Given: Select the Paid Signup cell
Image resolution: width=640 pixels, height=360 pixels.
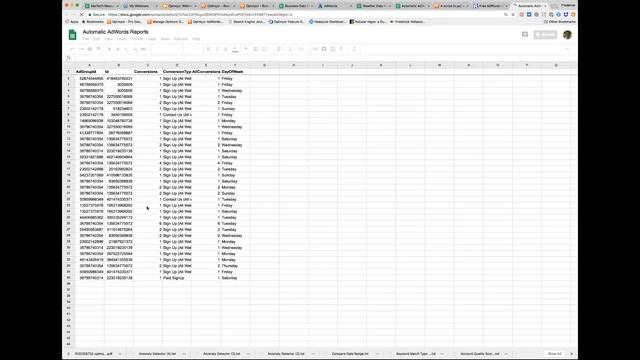Looking at the screenshot, I should click(x=177, y=278).
